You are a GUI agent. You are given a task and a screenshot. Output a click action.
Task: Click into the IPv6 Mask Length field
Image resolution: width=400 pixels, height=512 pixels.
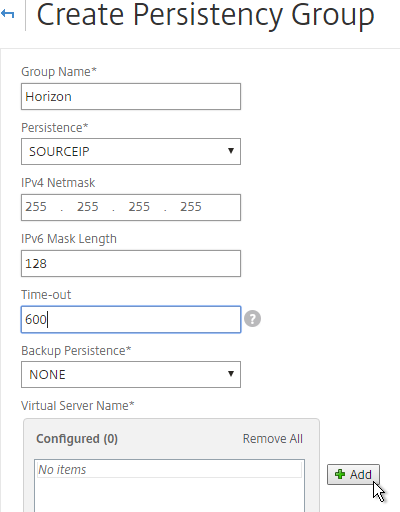pyautogui.click(x=131, y=264)
